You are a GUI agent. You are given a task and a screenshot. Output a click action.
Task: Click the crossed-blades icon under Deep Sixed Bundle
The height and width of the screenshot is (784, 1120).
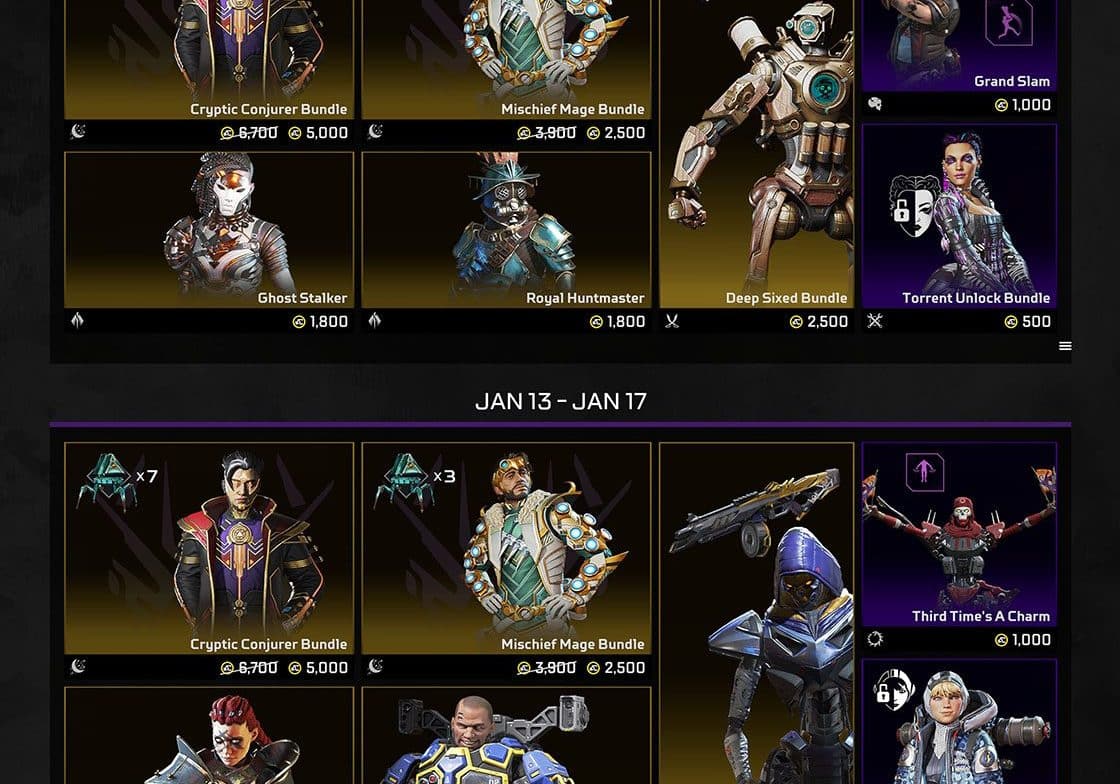click(671, 321)
